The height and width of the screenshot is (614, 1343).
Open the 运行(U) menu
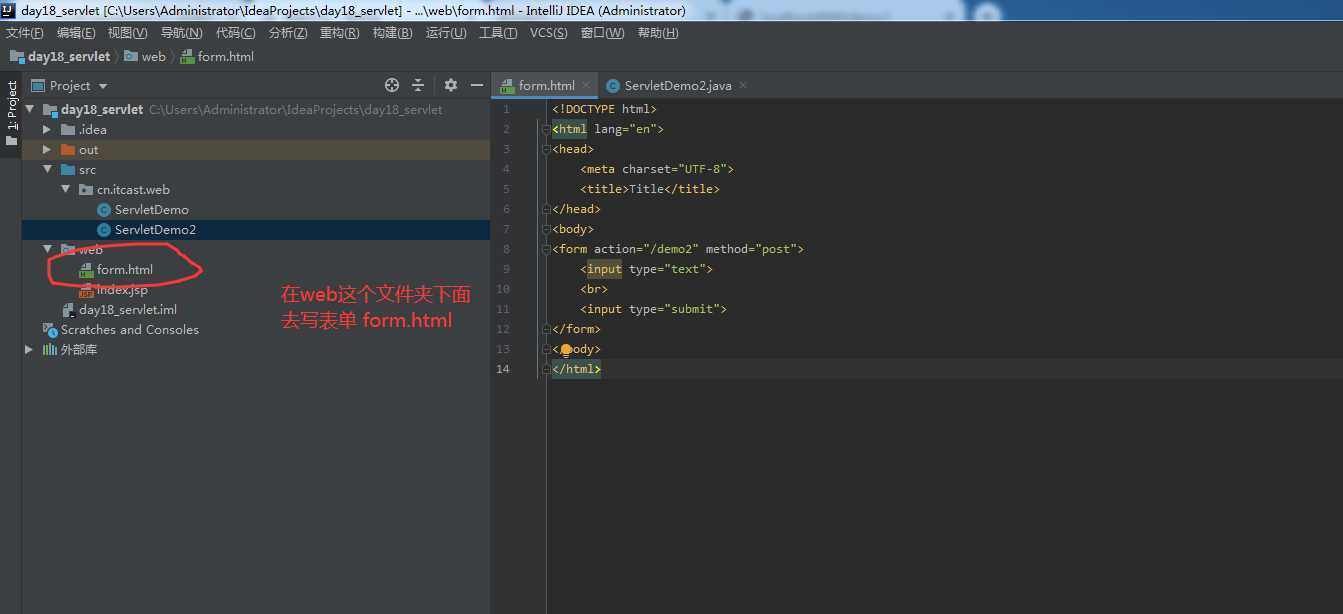click(x=446, y=33)
